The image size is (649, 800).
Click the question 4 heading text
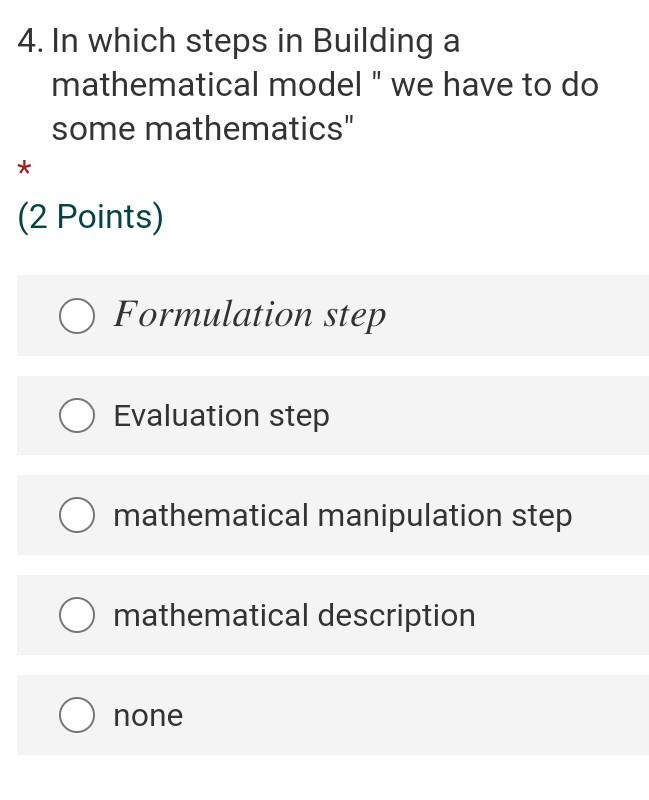pyautogui.click(x=308, y=85)
